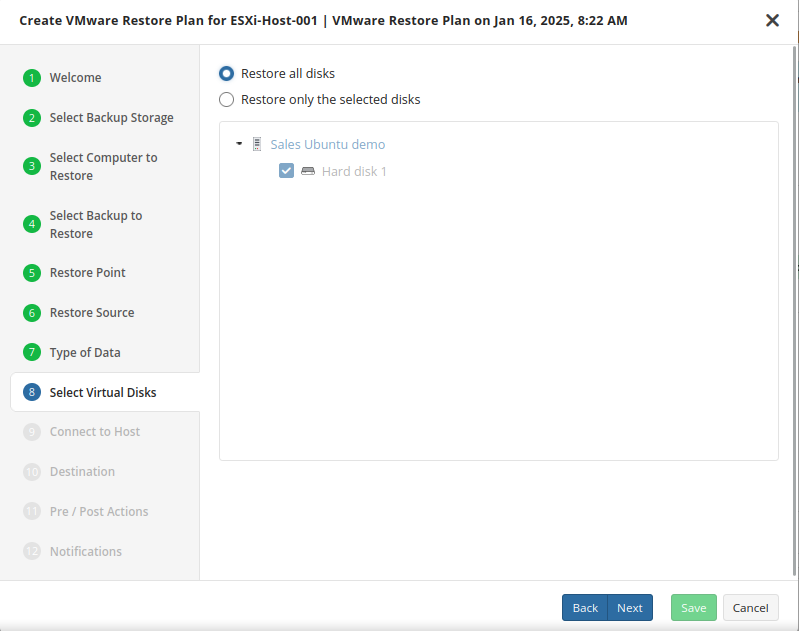This screenshot has height=631, width=799.
Task: Toggle the Hard disk 1 checkbox
Action: (x=286, y=171)
